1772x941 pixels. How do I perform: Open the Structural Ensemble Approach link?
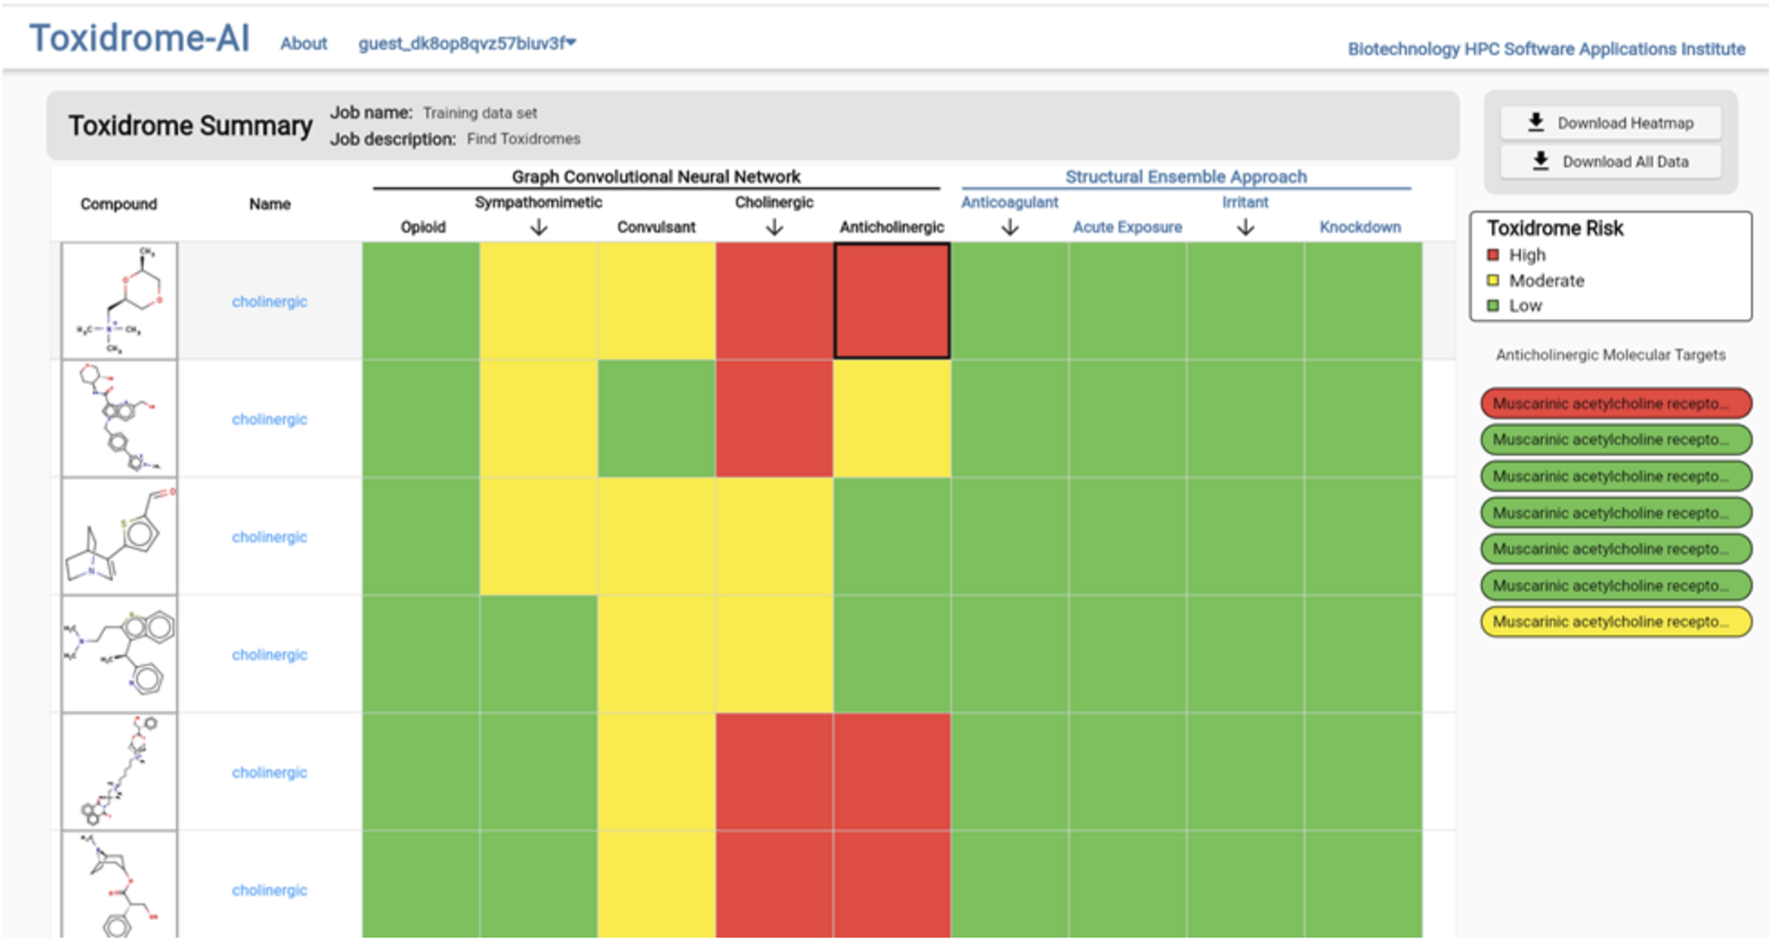click(x=1185, y=177)
